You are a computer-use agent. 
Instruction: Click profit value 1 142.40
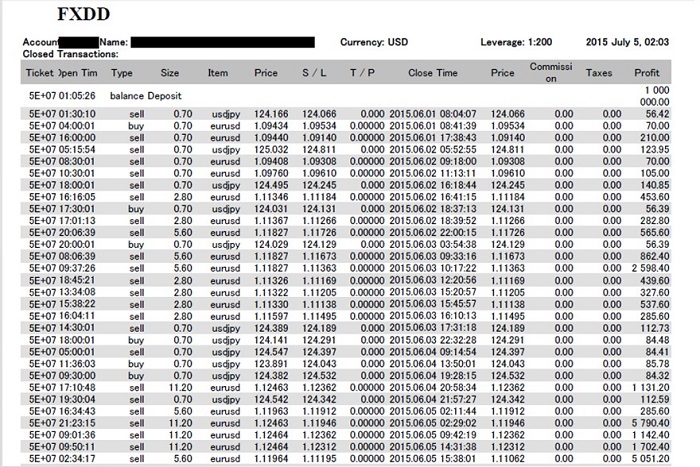(650, 435)
